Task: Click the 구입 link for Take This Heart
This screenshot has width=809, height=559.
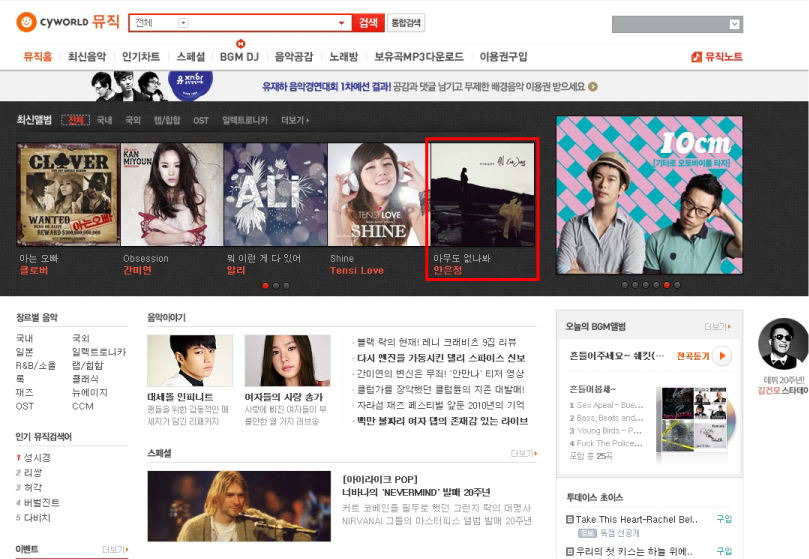Action: pos(724,519)
